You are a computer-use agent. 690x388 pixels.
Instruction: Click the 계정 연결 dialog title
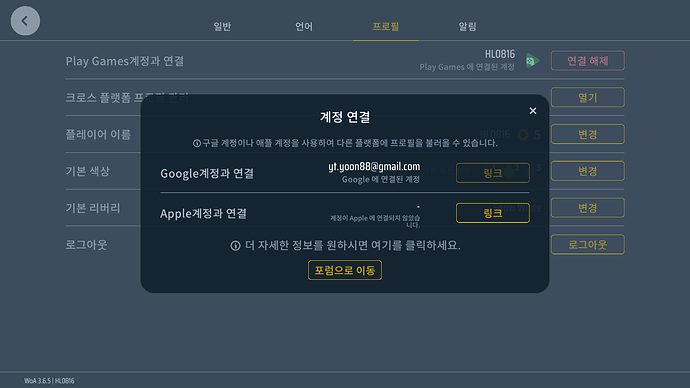(x=345, y=117)
